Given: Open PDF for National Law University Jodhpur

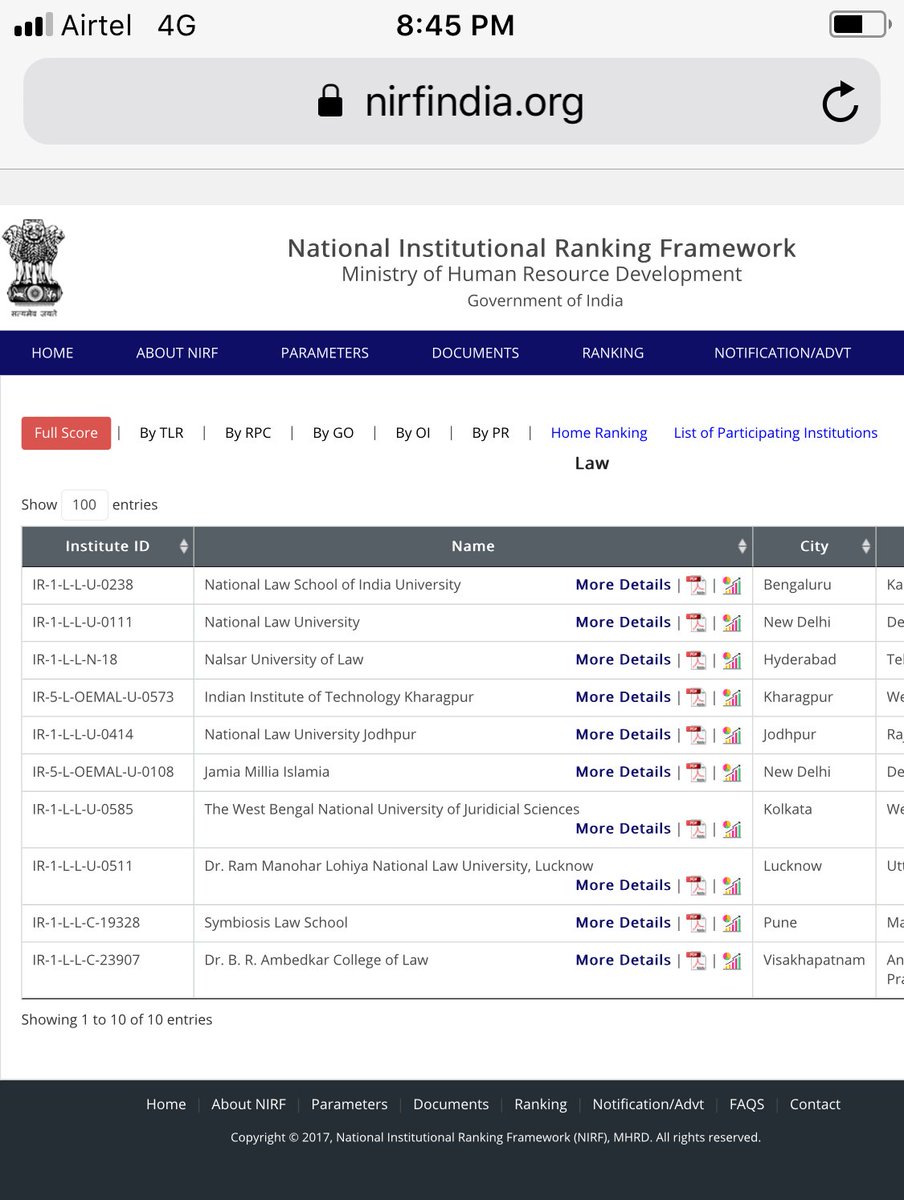Looking at the screenshot, I should [x=696, y=735].
